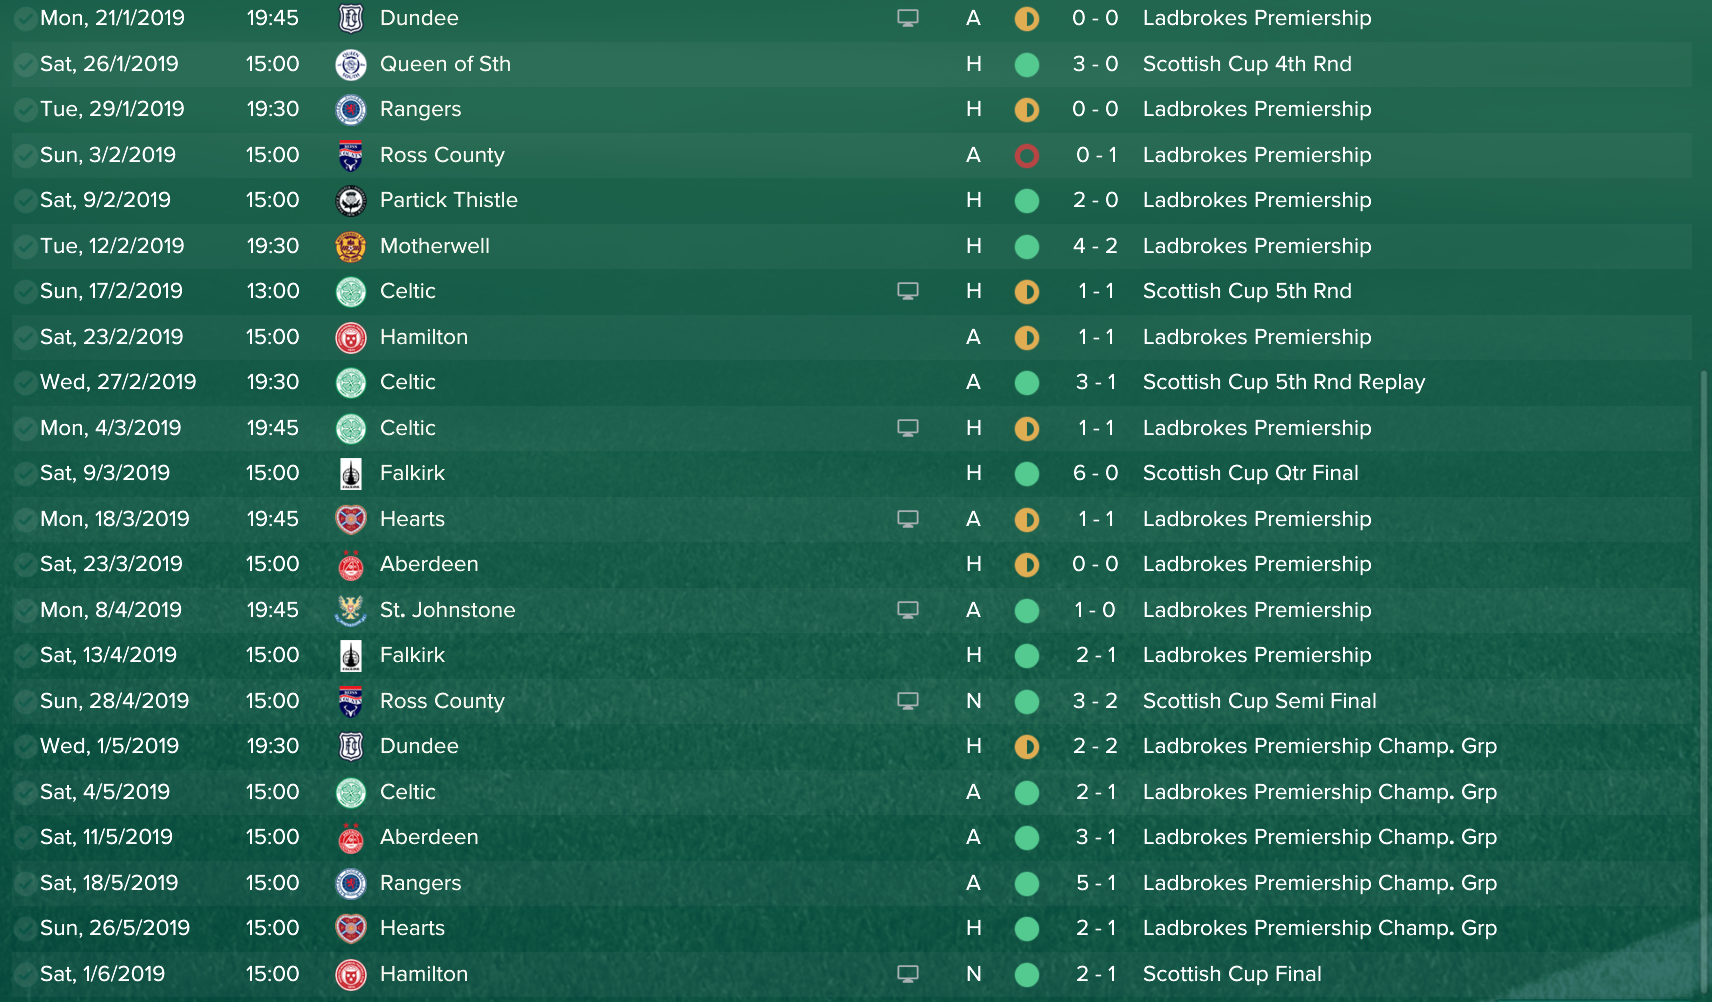Click the Queen of Sth club badge
Viewport: 1712px width, 1002px height.
pos(350,64)
